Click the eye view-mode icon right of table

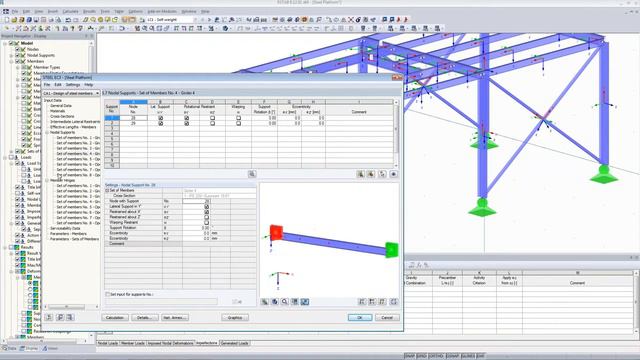[393, 174]
